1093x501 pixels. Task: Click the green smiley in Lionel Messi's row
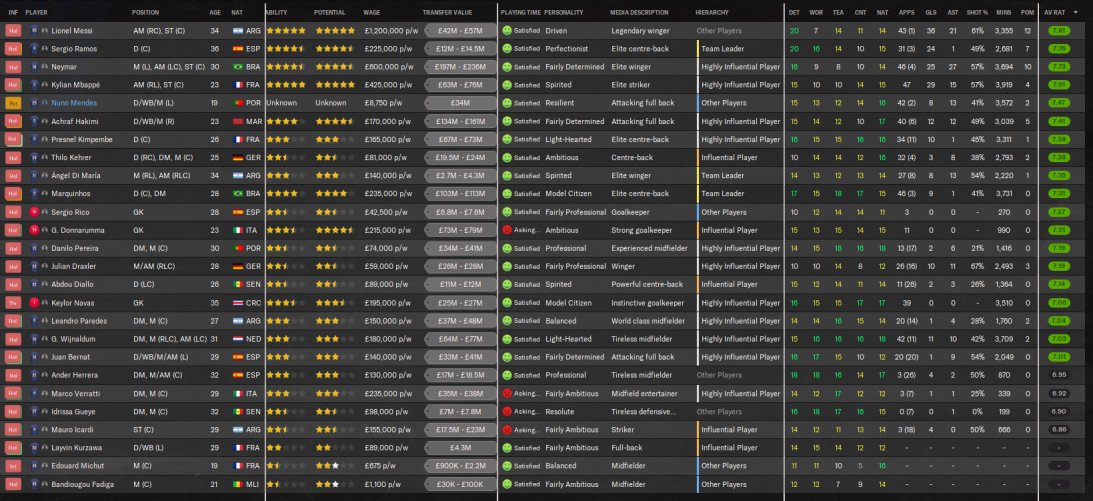pos(507,31)
